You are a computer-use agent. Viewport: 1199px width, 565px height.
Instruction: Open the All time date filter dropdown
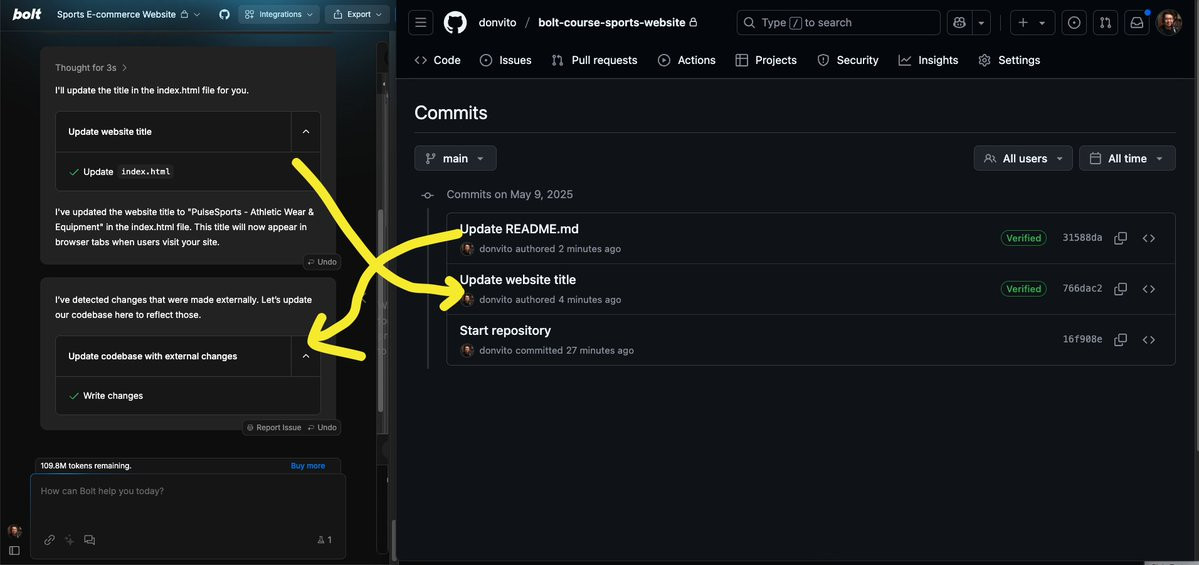(x=1127, y=158)
